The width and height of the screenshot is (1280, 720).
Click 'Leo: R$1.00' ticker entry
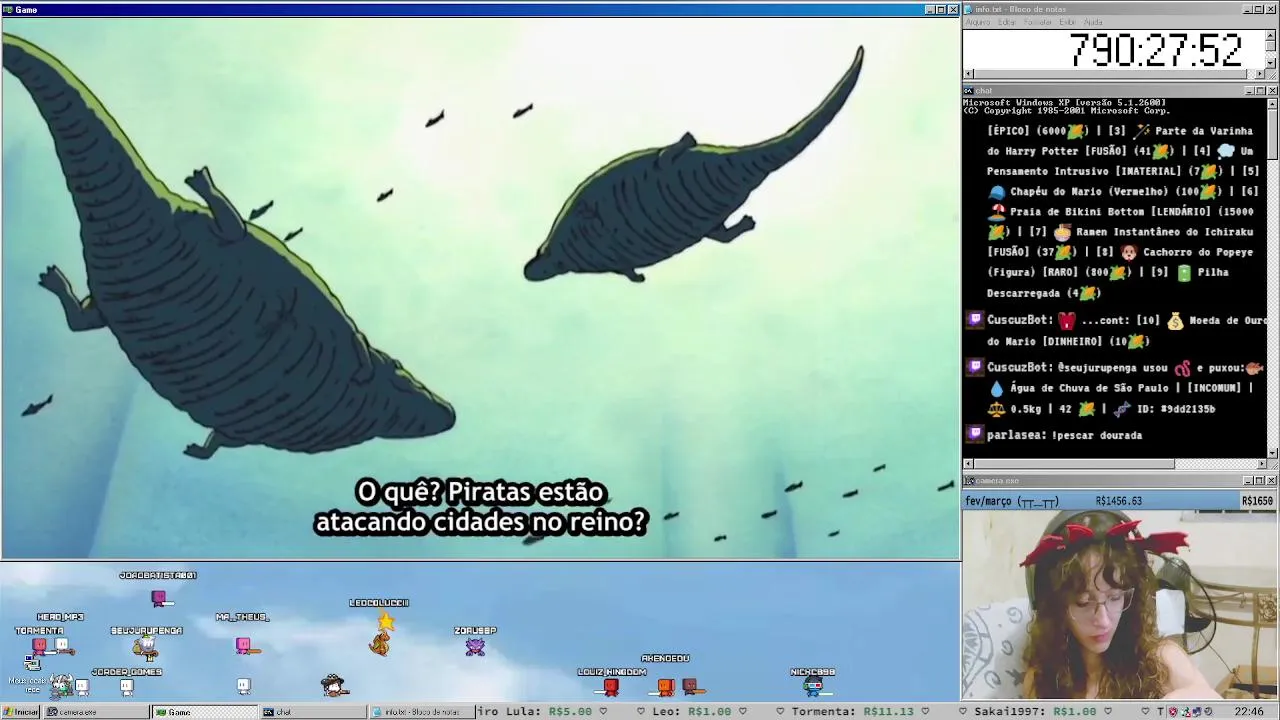tap(691, 712)
